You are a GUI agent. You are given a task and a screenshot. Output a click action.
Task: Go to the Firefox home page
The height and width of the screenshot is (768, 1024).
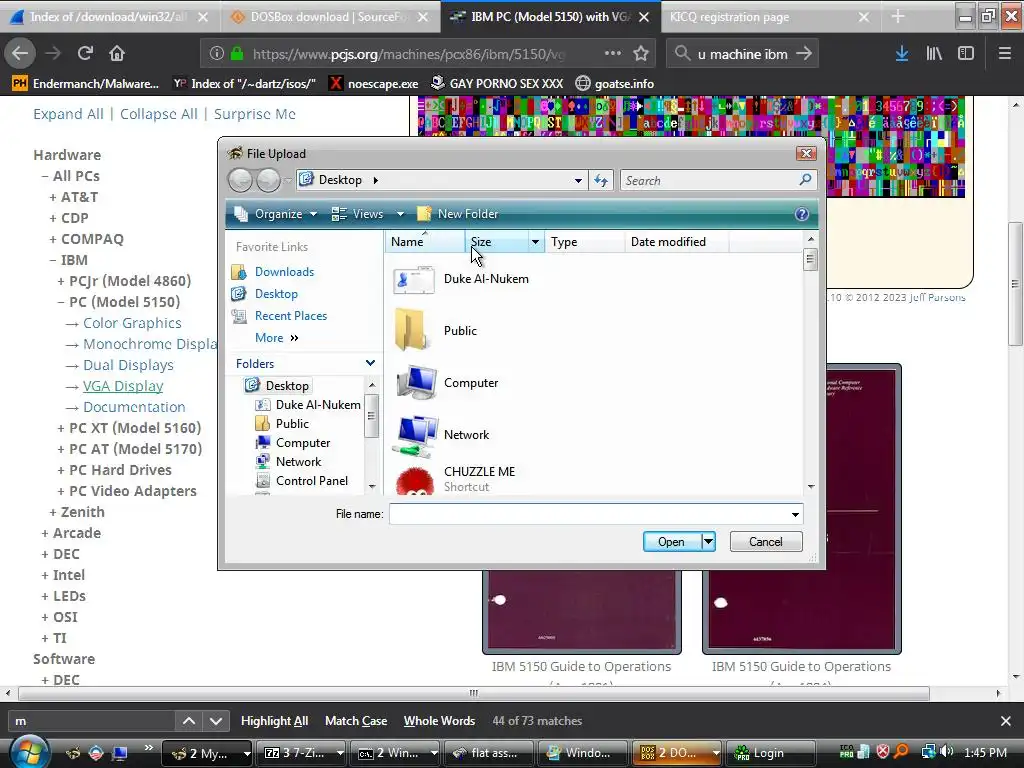[117, 53]
